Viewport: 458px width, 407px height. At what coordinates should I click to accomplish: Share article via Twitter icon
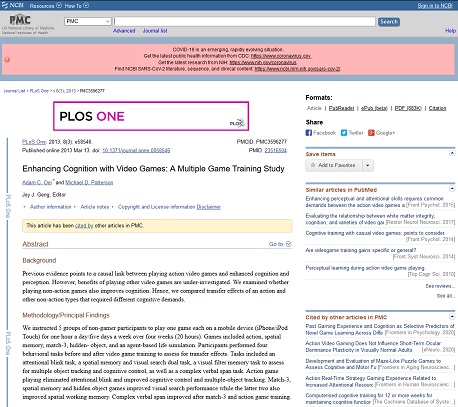(x=344, y=133)
